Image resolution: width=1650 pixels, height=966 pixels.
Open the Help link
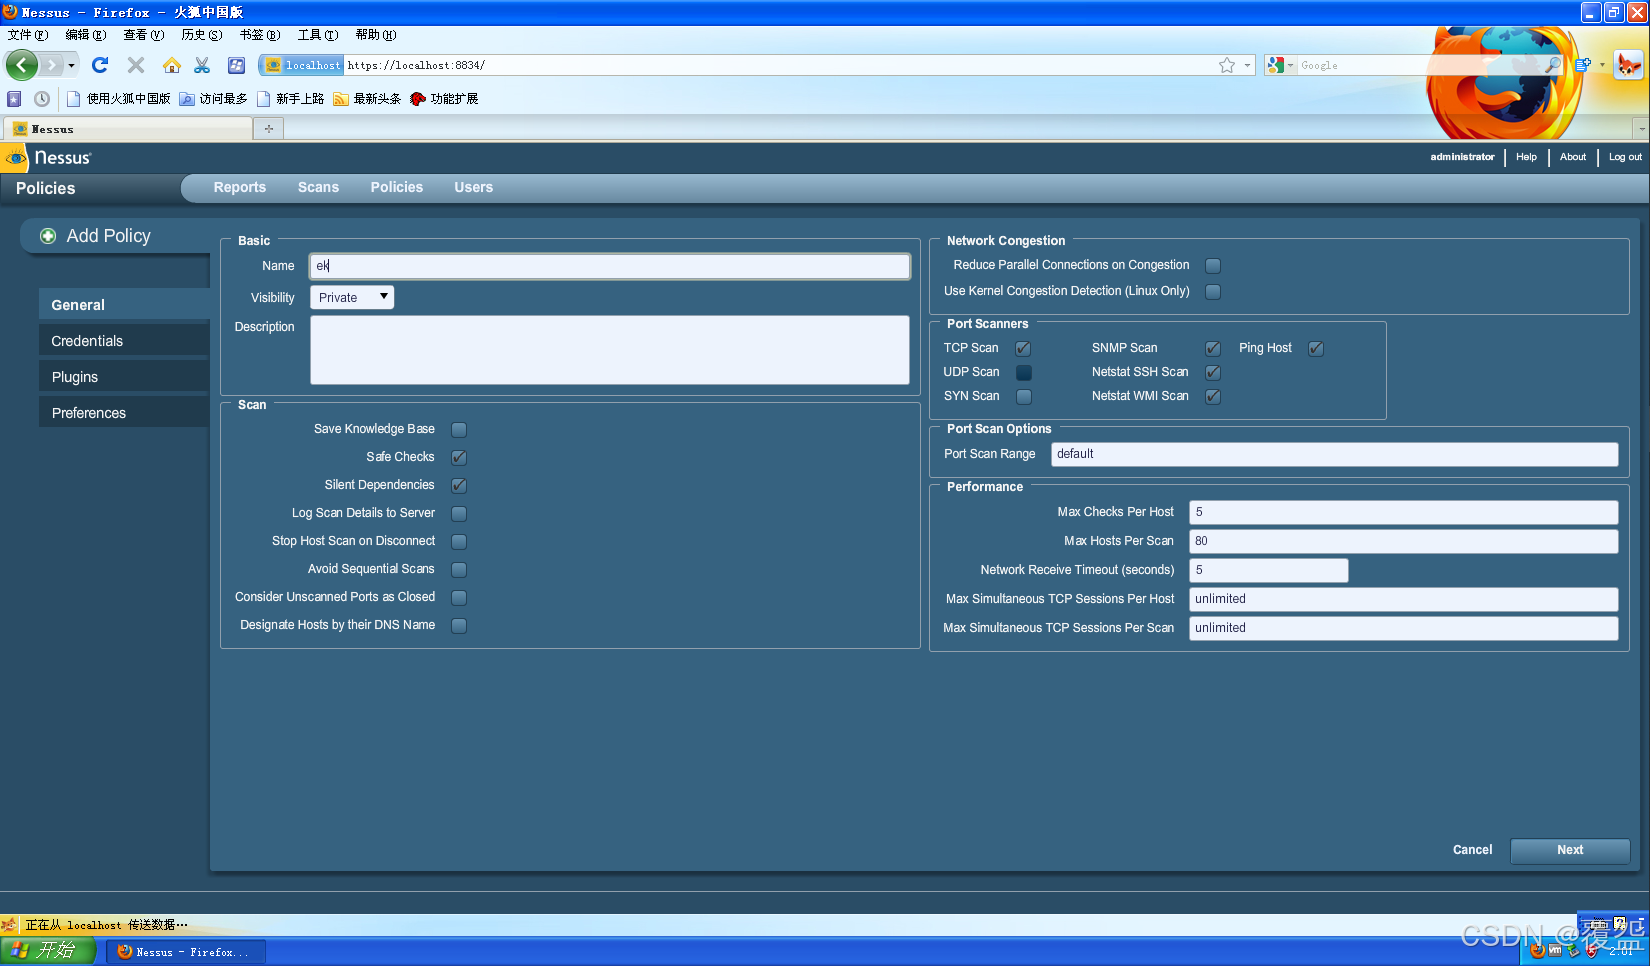click(x=1526, y=157)
